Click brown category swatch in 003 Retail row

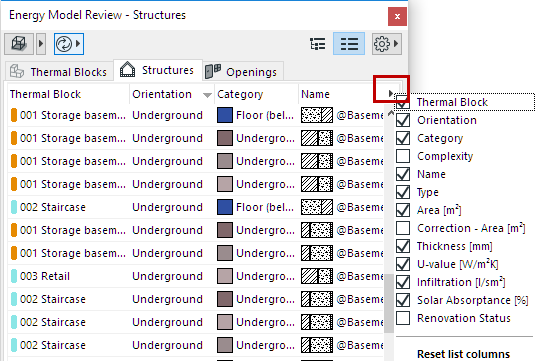coord(225,276)
